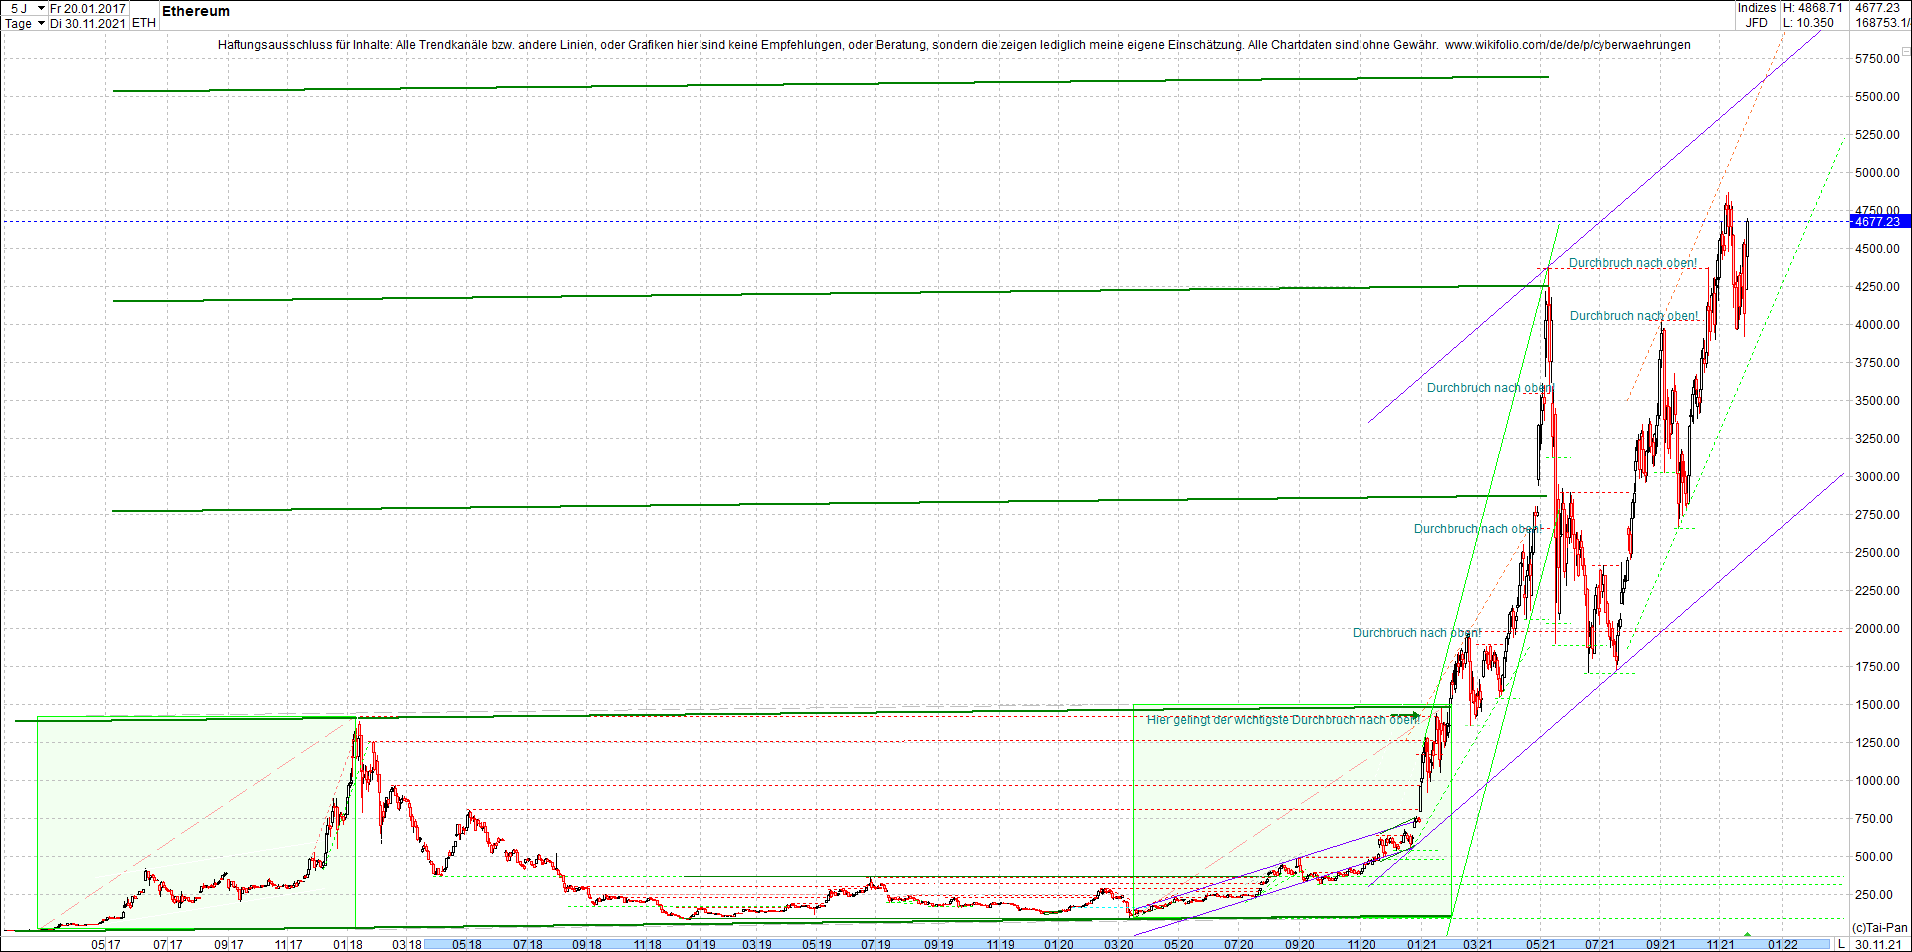Click the low value L: 10.350
The width and height of the screenshot is (1912, 952).
pos(1809,23)
